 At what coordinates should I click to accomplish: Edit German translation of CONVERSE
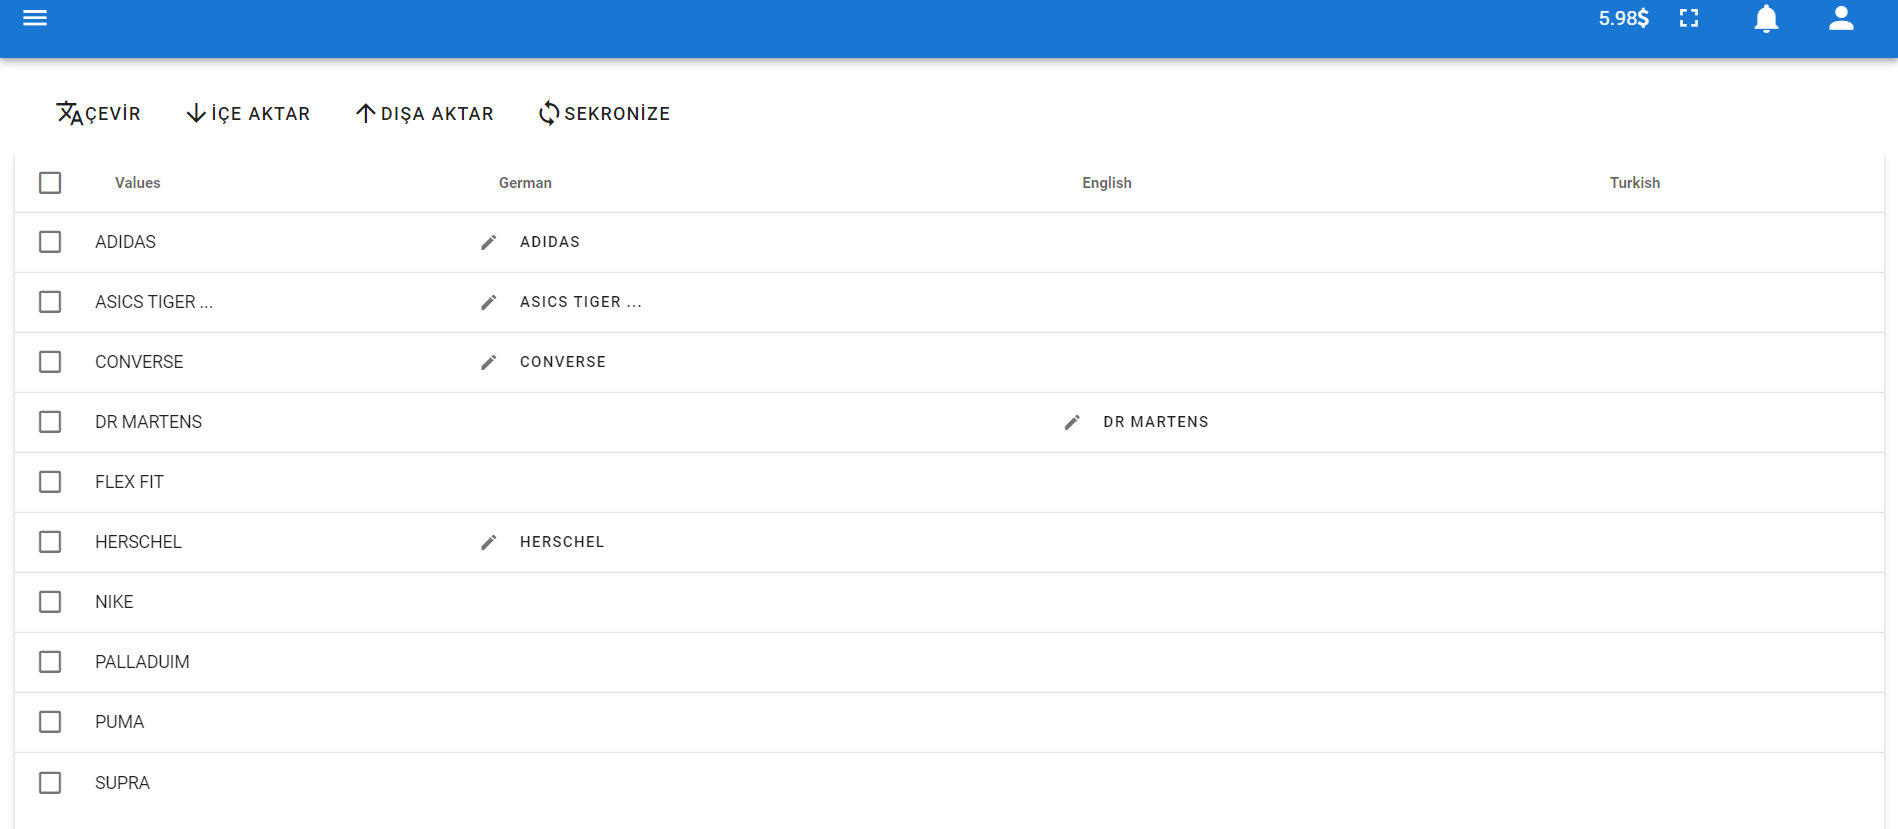point(488,362)
